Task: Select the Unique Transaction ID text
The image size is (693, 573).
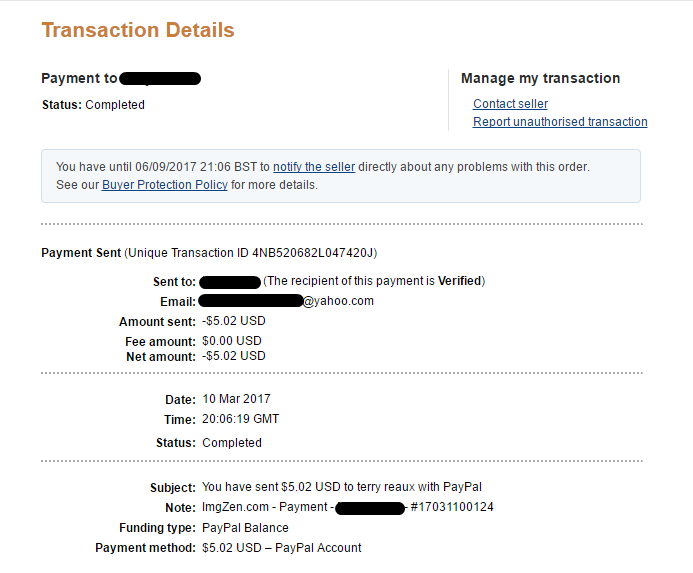Action: pyautogui.click(x=301, y=253)
